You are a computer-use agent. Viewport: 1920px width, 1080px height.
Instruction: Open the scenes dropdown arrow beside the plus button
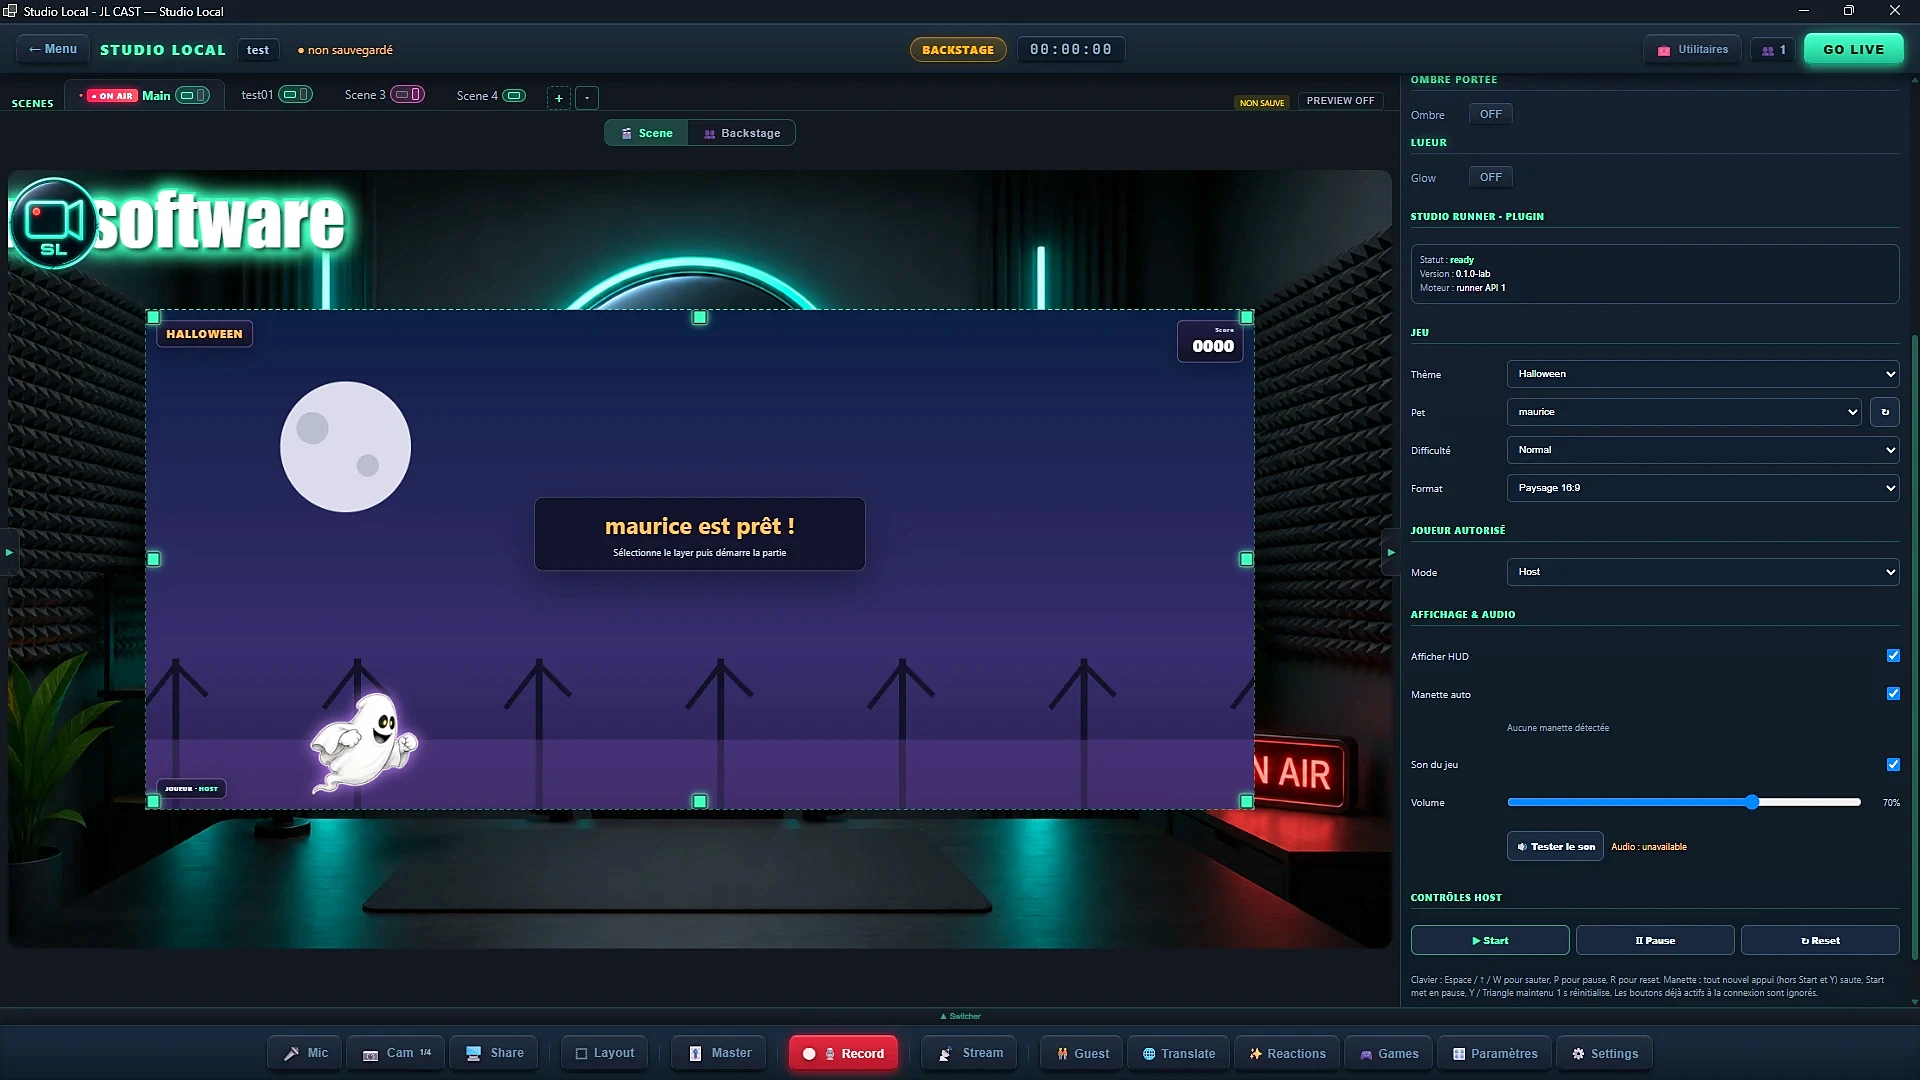pos(587,97)
